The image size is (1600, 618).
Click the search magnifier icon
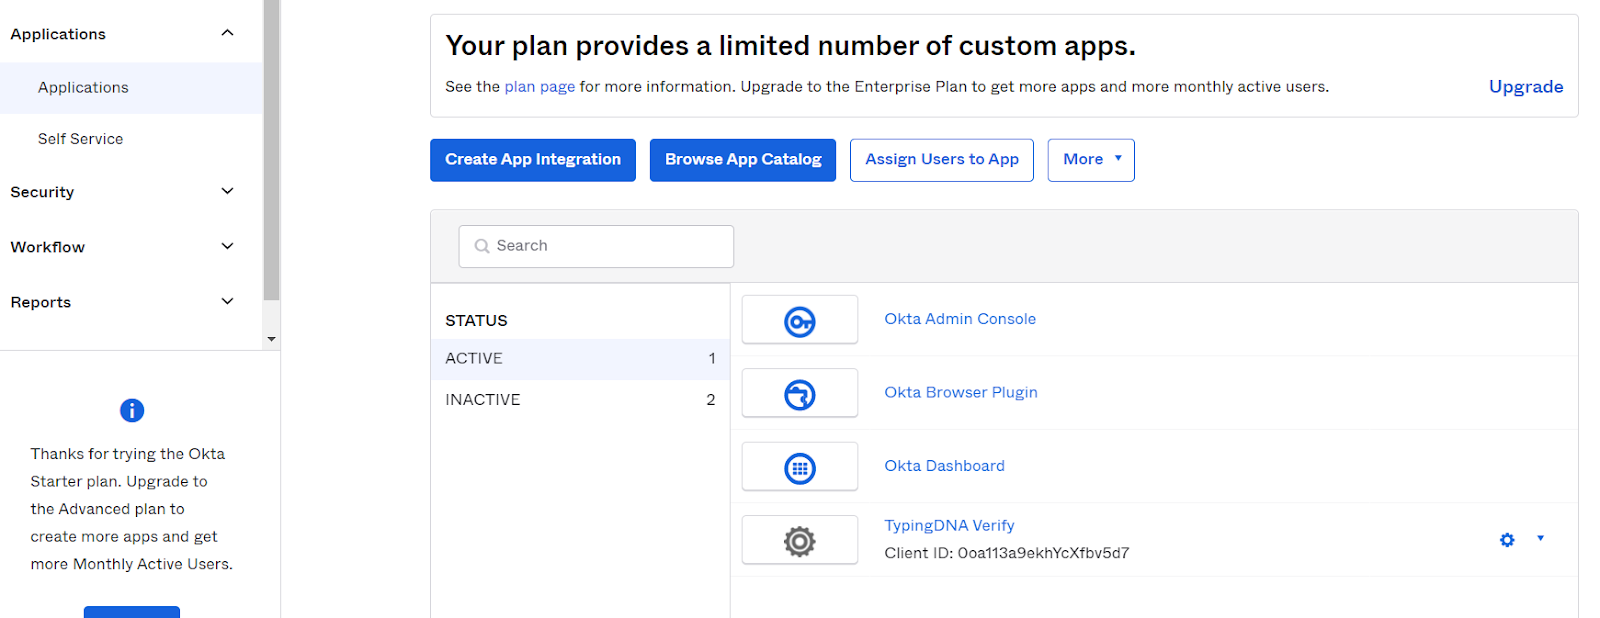482,246
